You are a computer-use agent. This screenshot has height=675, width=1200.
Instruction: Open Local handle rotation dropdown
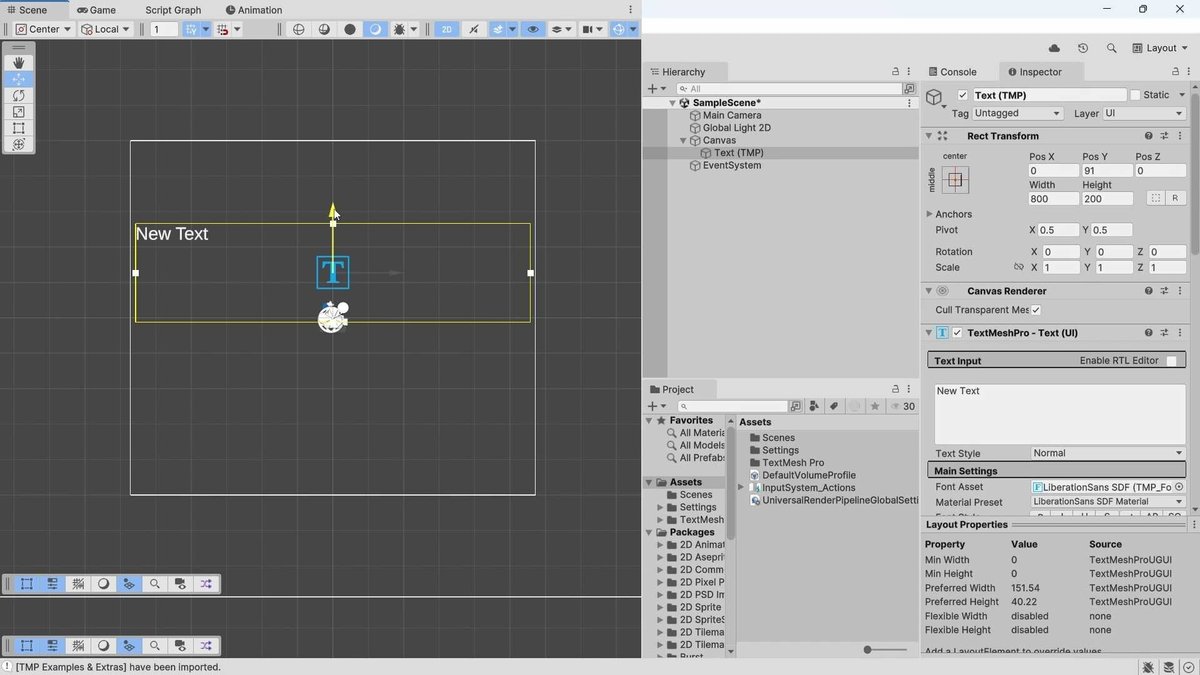tap(106, 29)
